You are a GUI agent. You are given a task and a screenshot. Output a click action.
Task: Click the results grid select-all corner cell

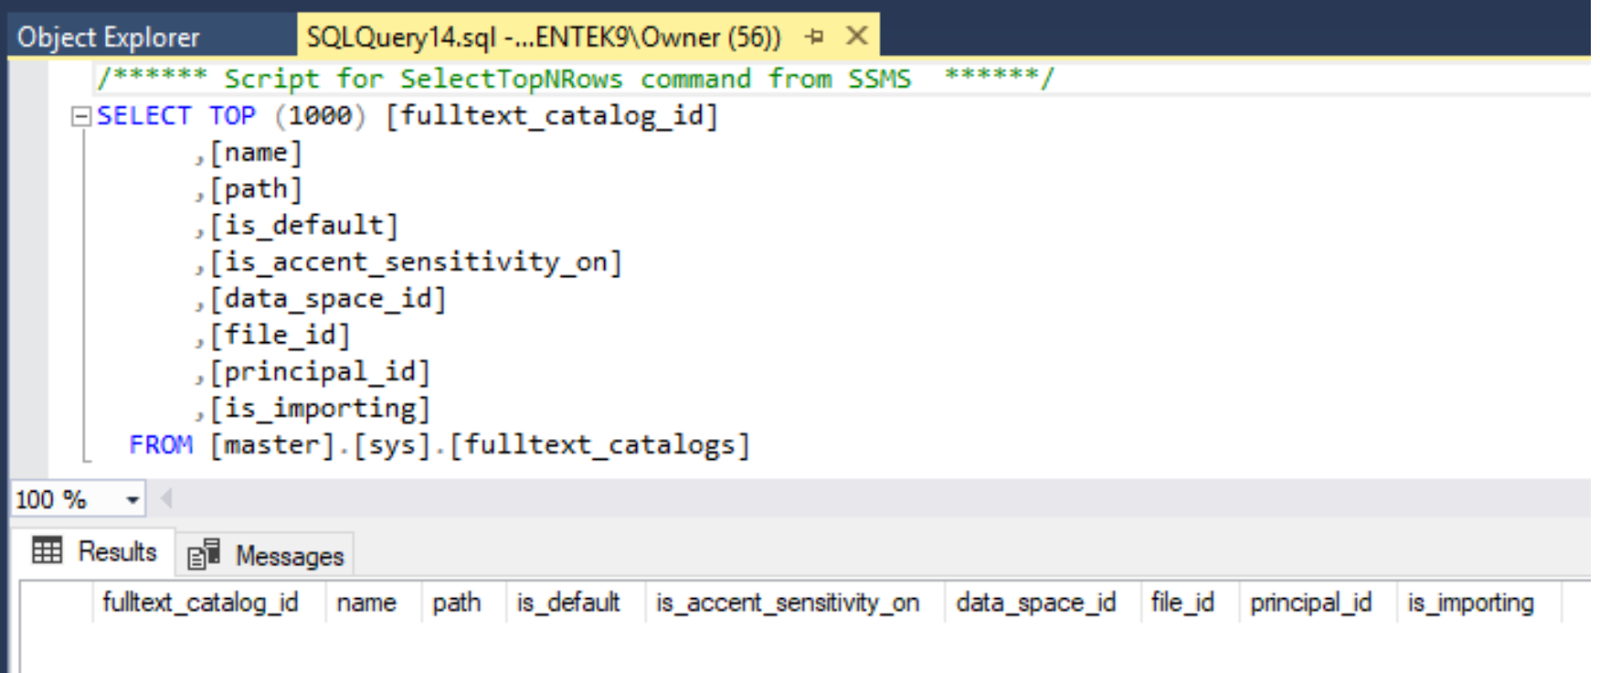(x=58, y=603)
